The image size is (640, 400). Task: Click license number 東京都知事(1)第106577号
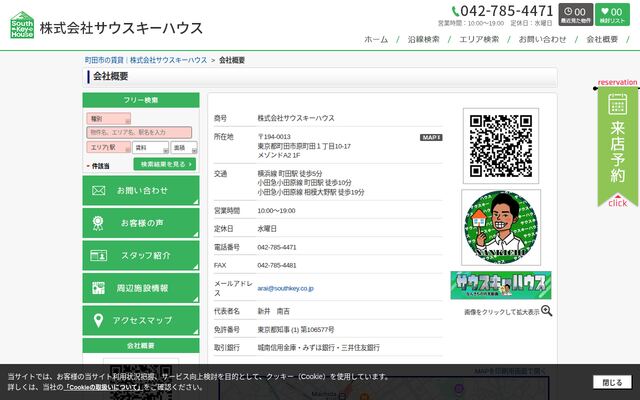[296, 329]
